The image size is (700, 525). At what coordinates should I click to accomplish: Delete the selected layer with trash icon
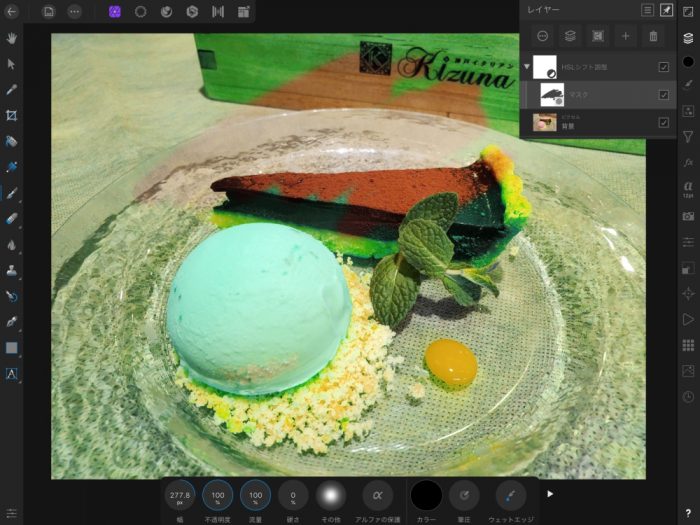point(653,36)
